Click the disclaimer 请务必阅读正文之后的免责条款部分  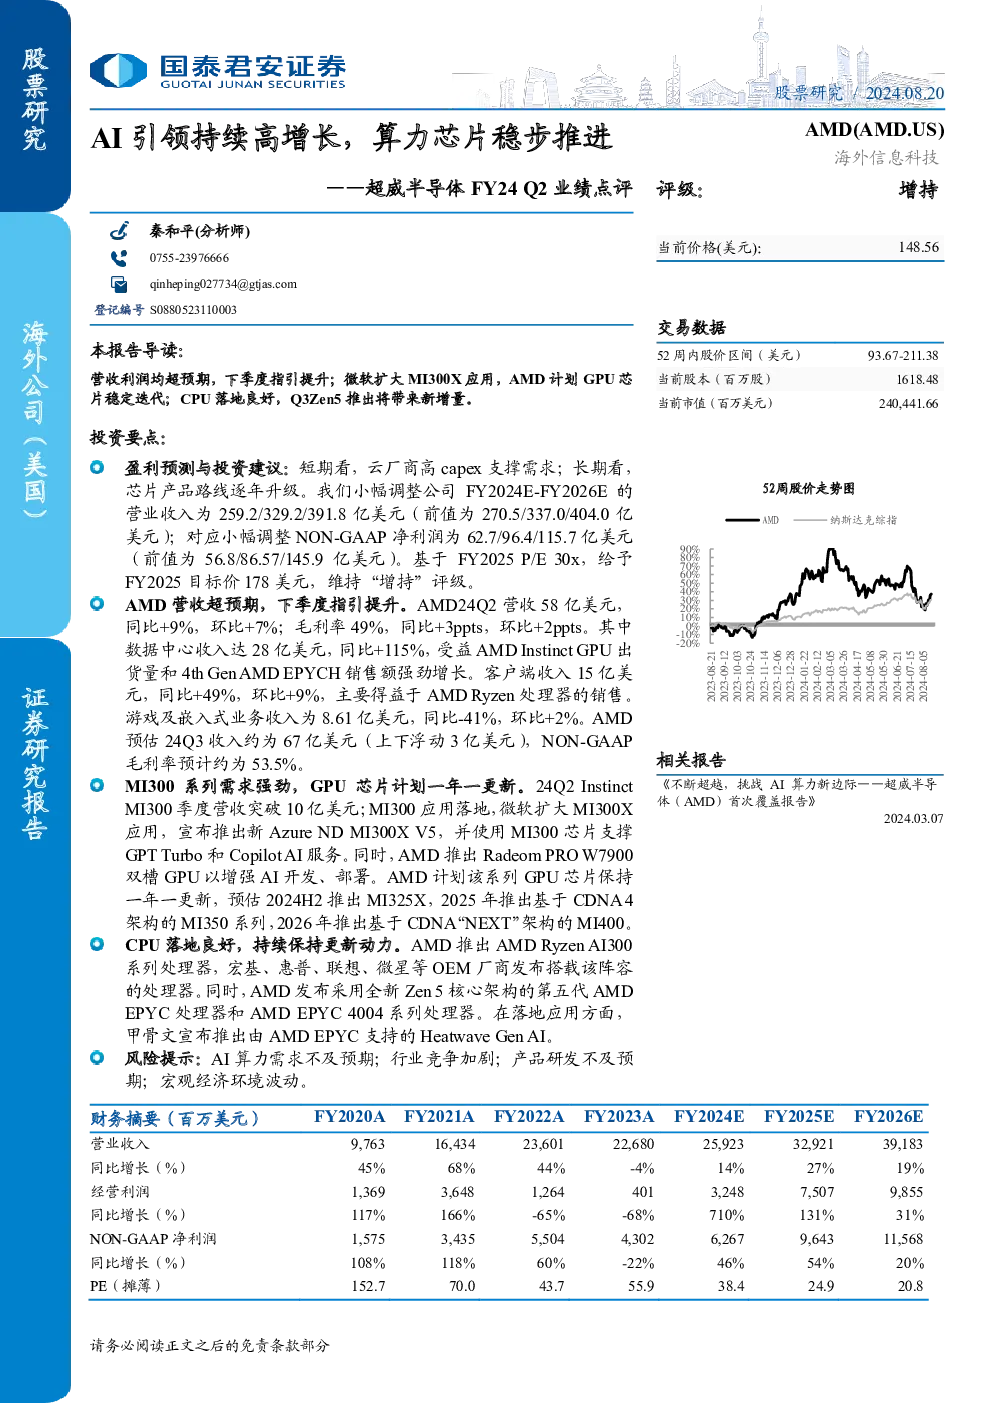tap(210, 1346)
